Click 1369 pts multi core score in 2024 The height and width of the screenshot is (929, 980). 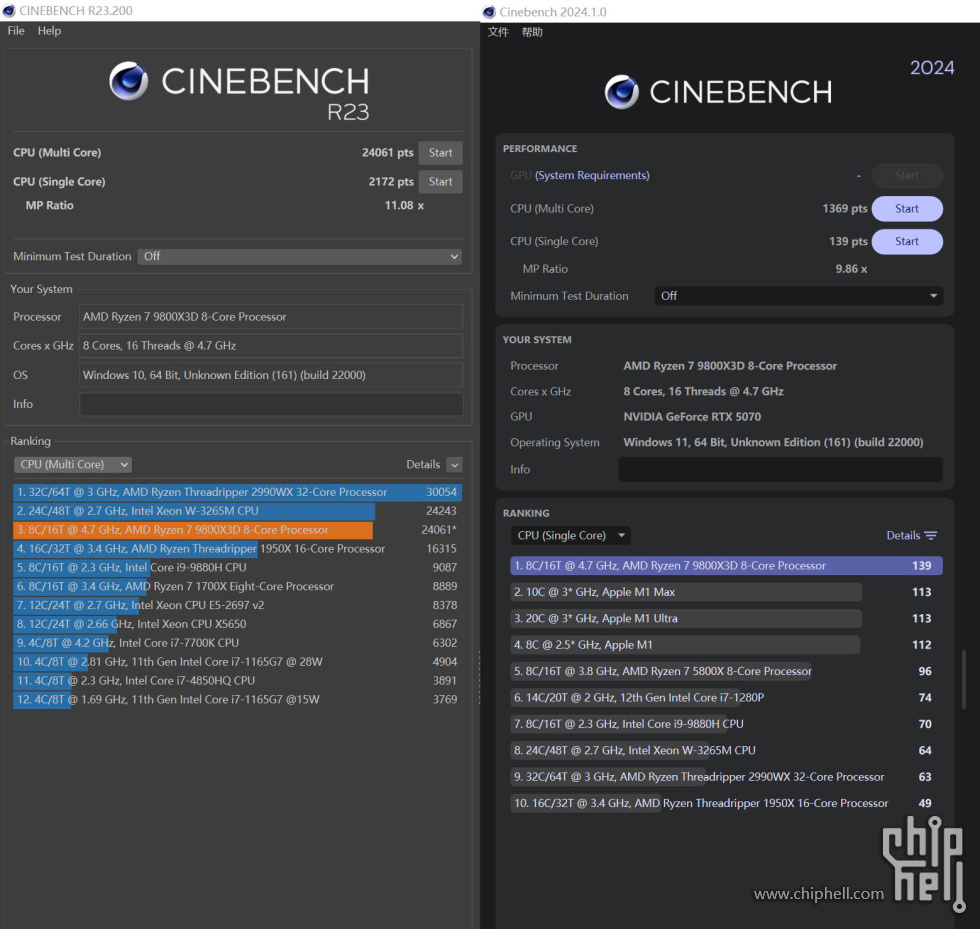(845, 209)
